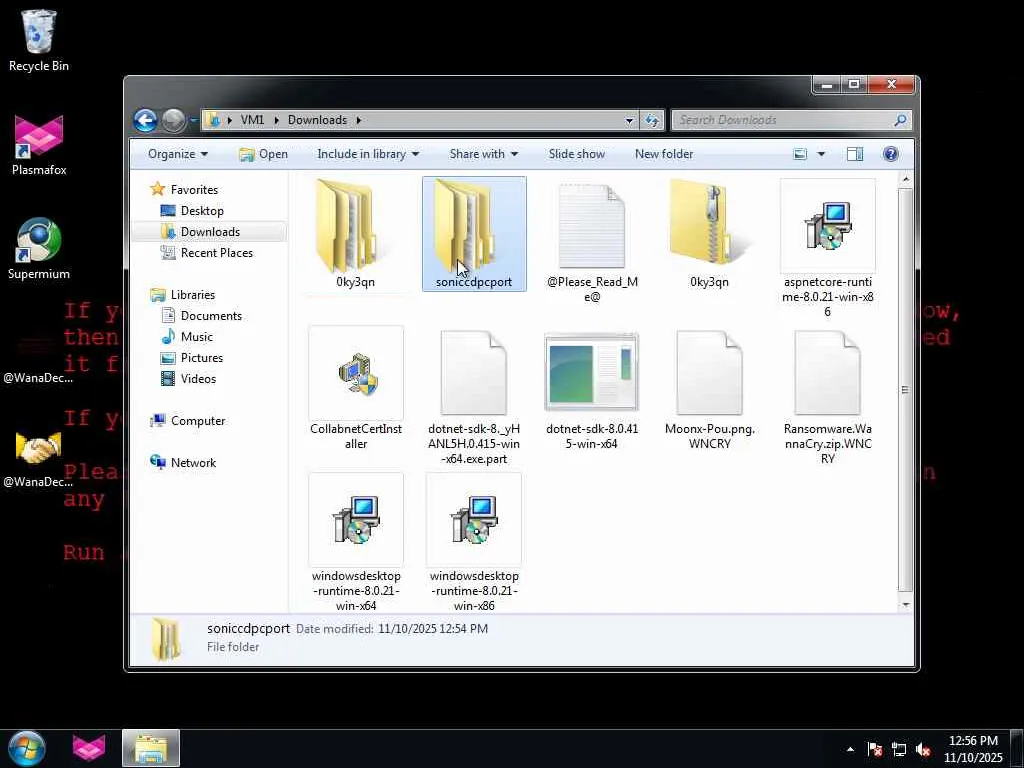Select the soniccdpcport folder

(474, 234)
